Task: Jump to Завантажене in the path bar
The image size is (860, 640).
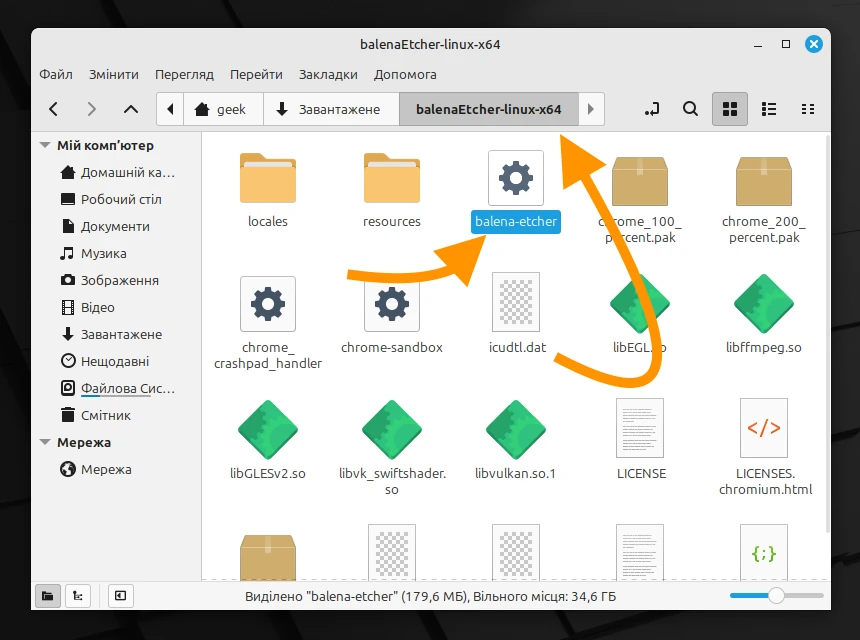Action: pos(331,109)
